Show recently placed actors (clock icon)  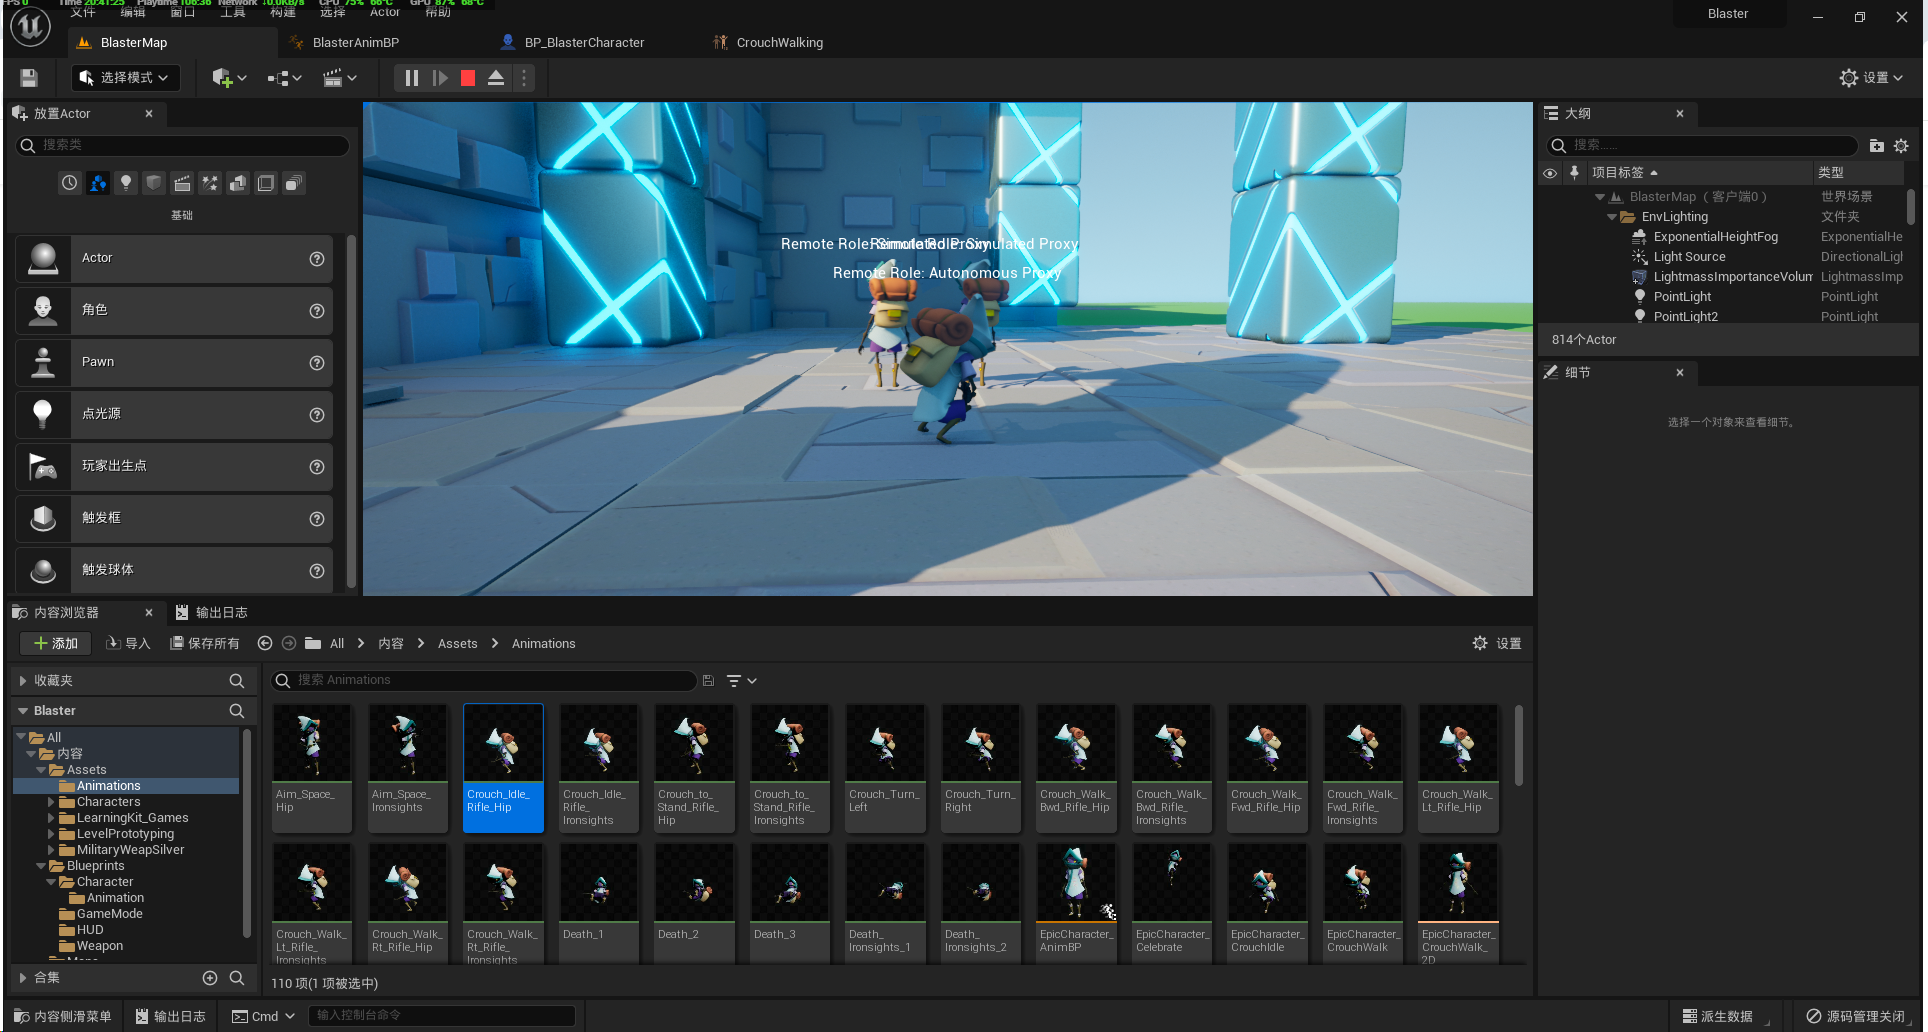tap(69, 183)
